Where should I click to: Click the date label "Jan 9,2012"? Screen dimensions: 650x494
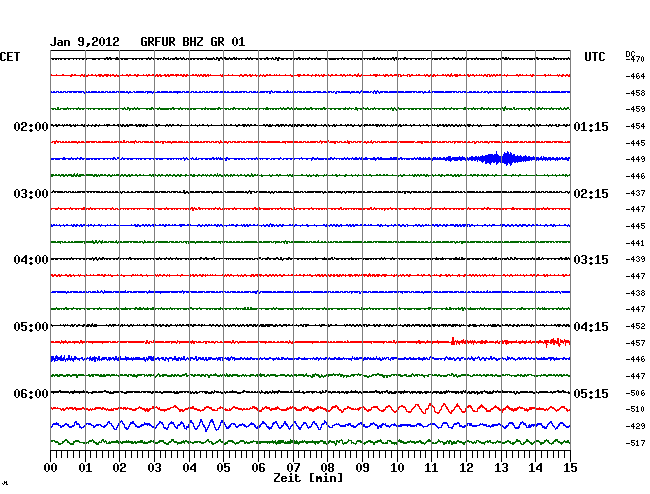pos(85,42)
